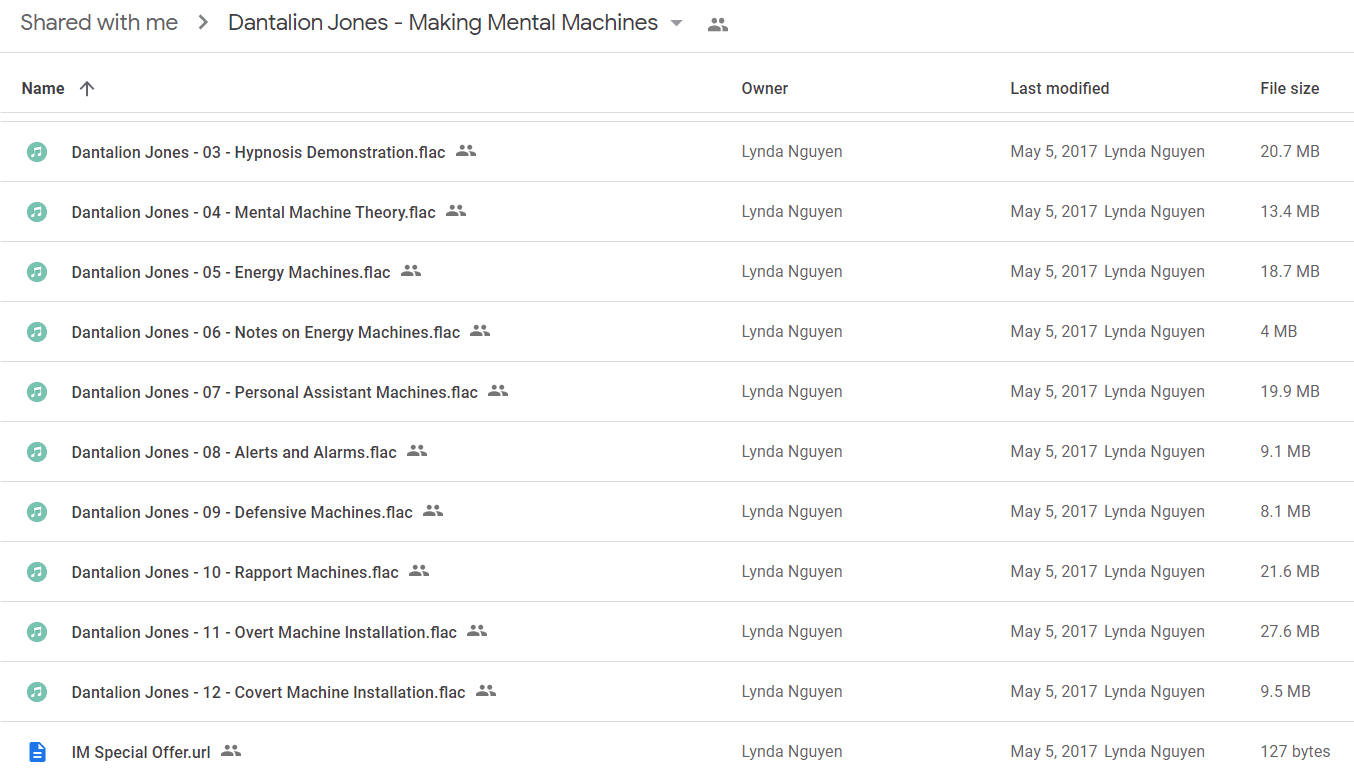
Task: Click shared-people icon beside folder title dropdown
Action: tap(717, 25)
